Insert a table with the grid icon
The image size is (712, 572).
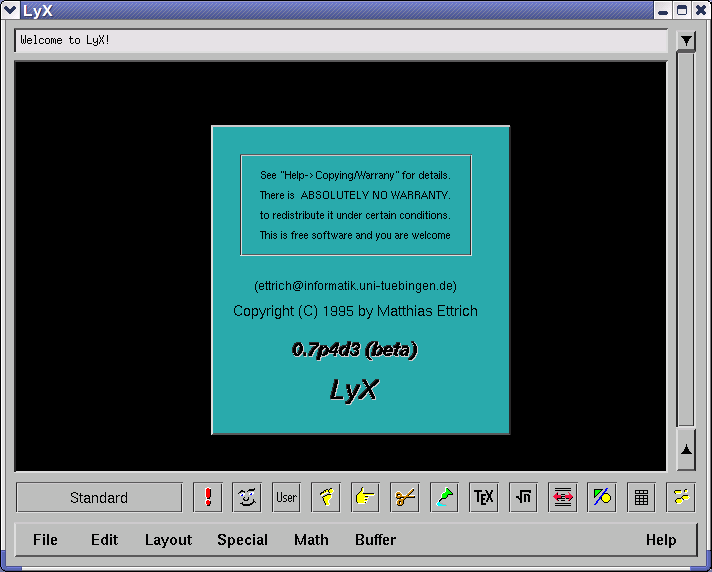pos(642,497)
